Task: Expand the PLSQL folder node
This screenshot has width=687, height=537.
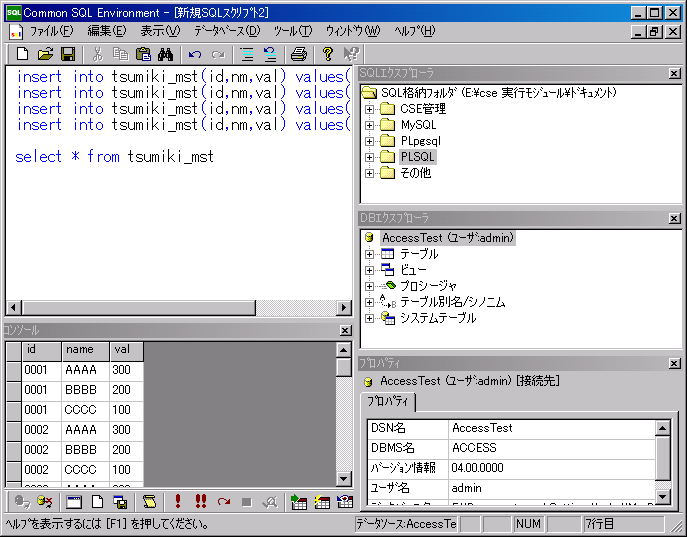Action: (x=369, y=157)
